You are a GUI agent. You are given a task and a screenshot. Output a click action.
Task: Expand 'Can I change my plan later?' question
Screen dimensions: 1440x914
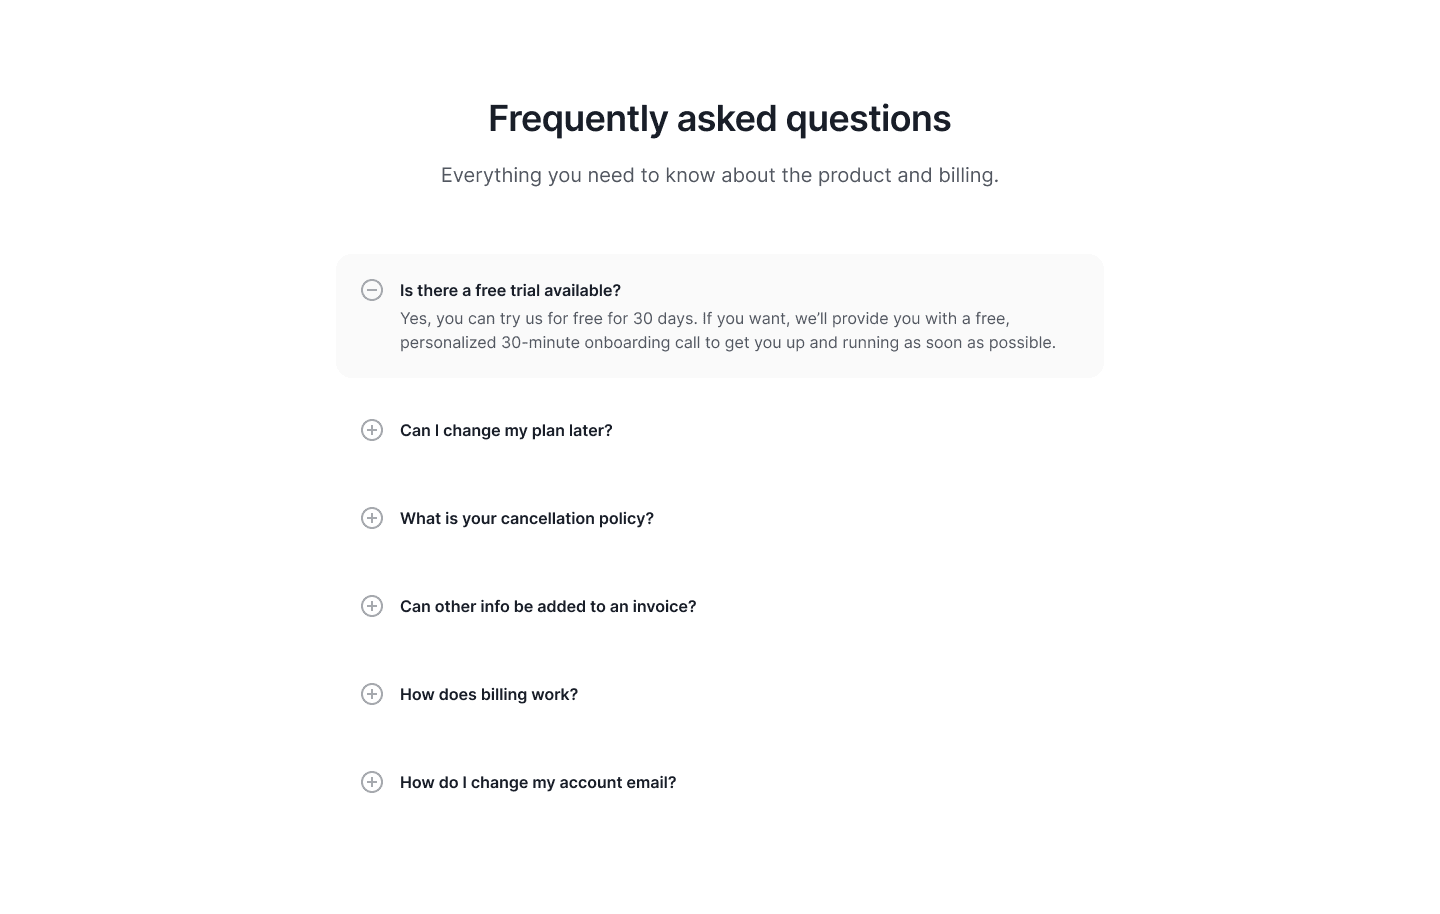click(506, 430)
